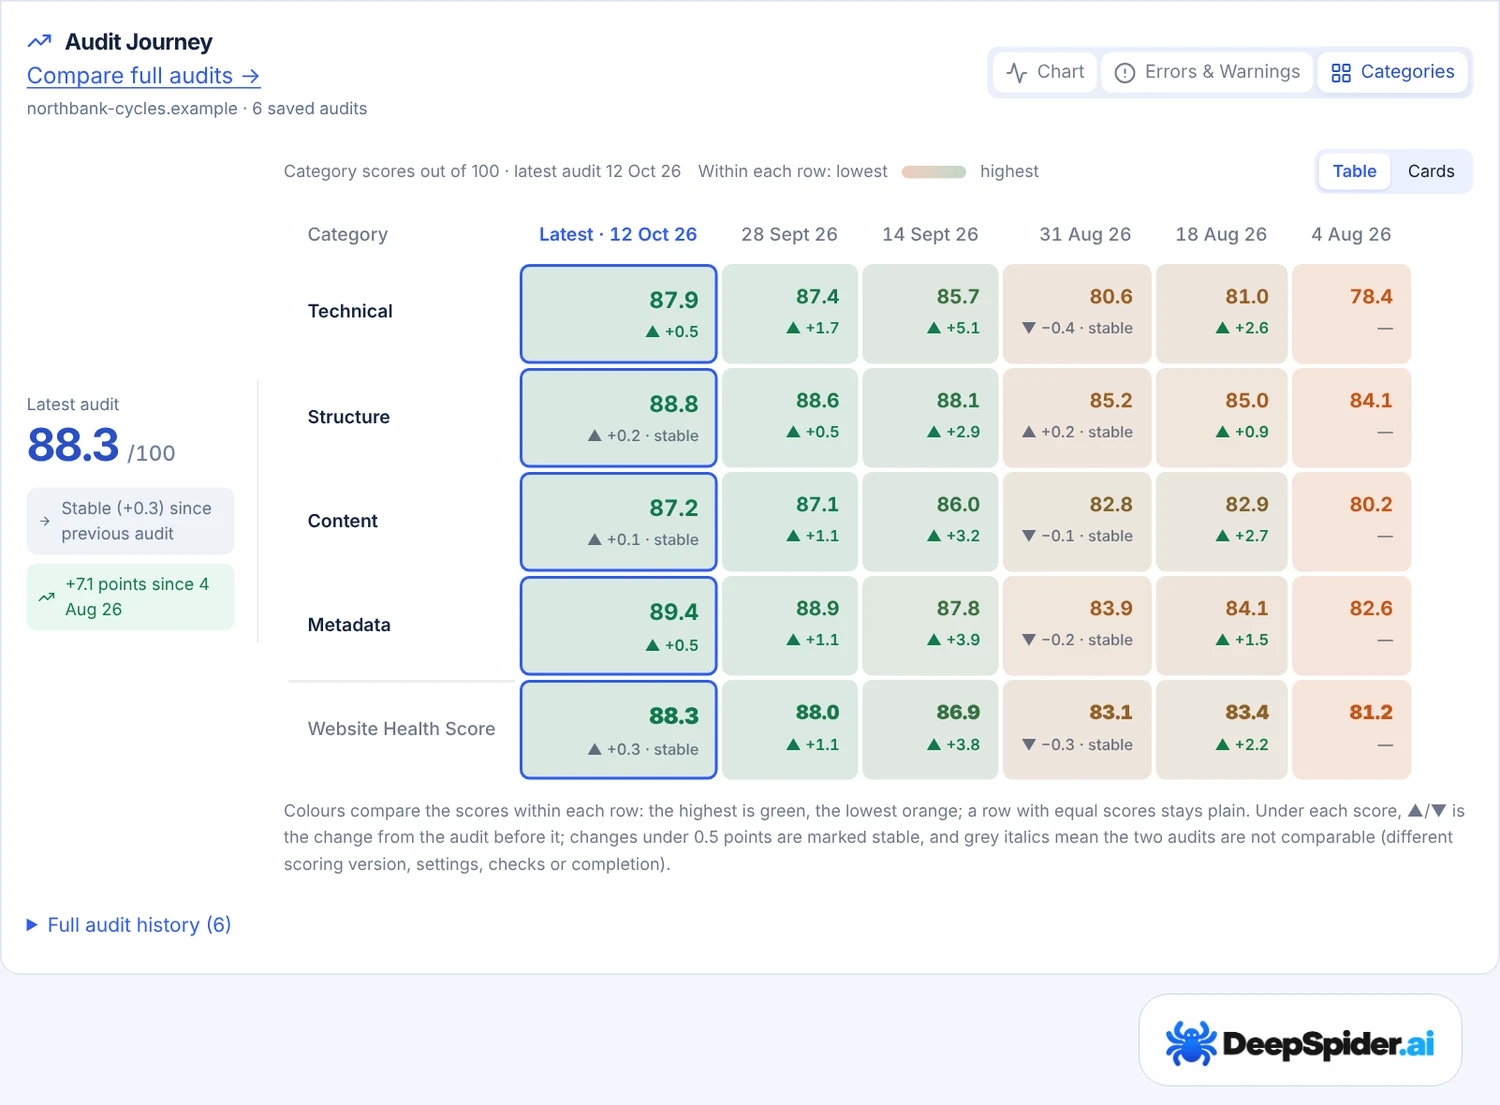Click the Latest · 12 Oct 26 column header
Screen dimensions: 1500x1105
(x=618, y=234)
